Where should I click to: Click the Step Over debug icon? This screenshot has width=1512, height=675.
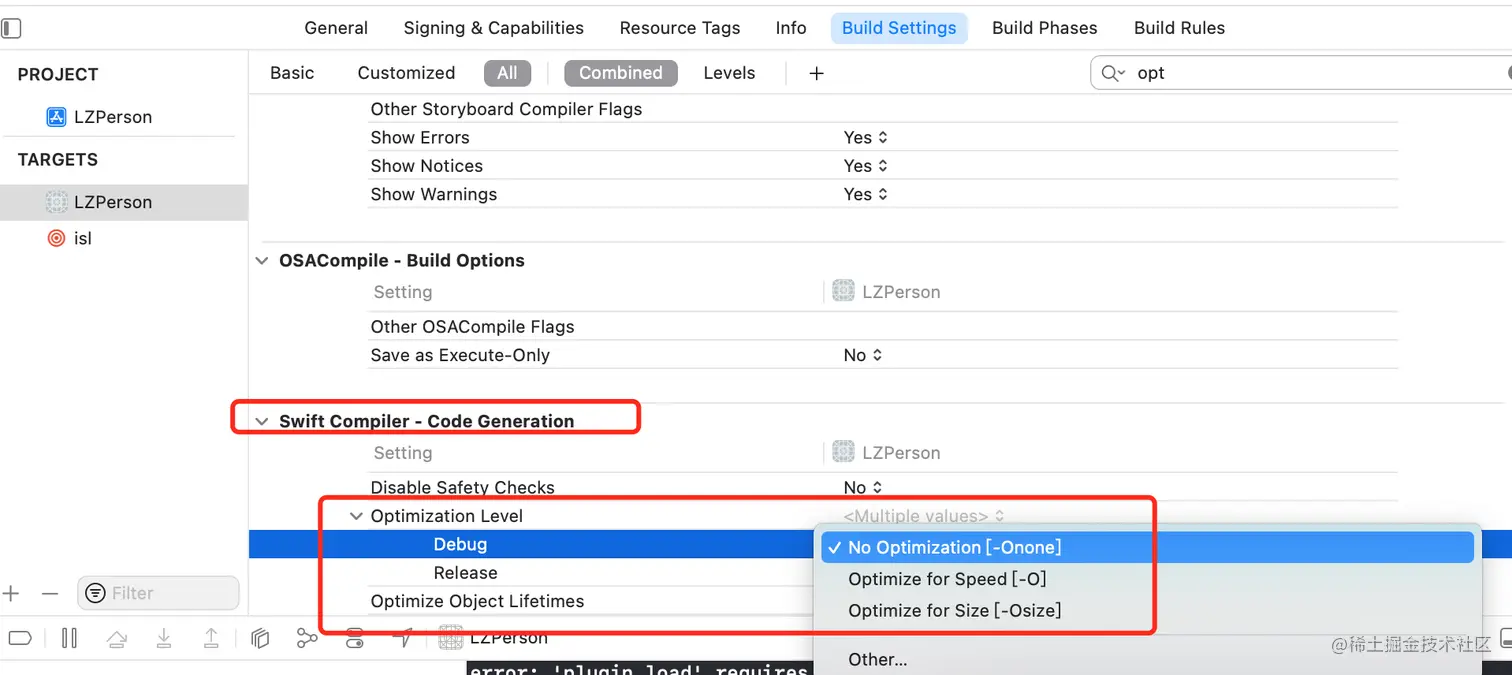(x=117, y=638)
